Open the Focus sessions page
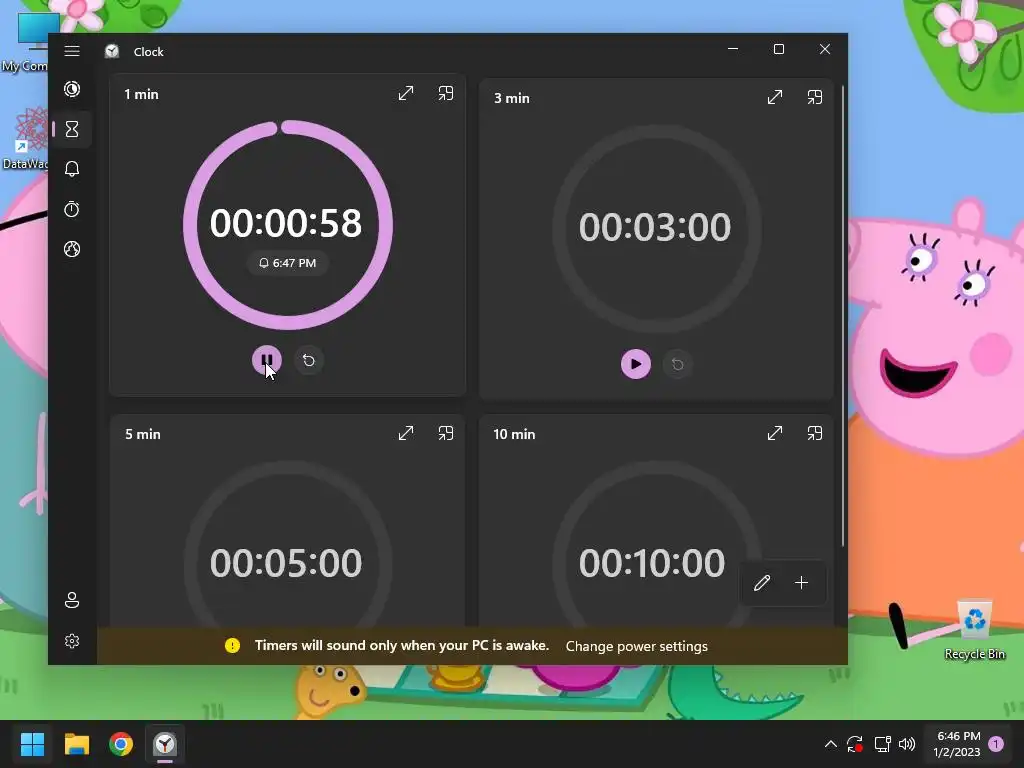 [72, 89]
